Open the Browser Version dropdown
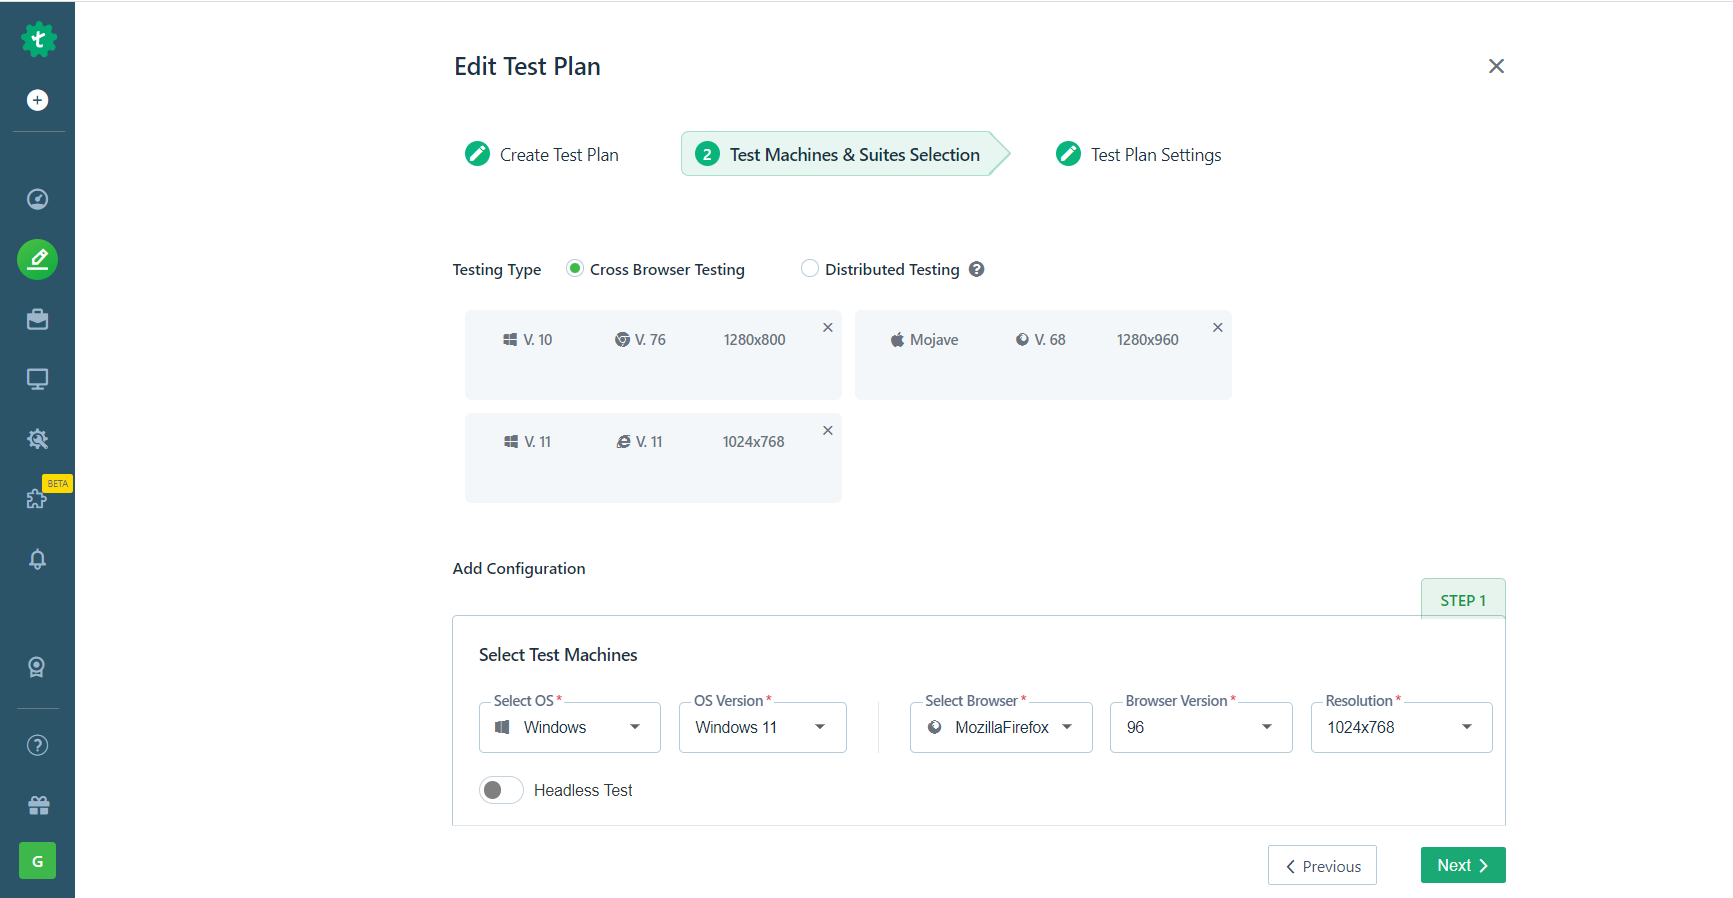 pyautogui.click(x=1200, y=727)
